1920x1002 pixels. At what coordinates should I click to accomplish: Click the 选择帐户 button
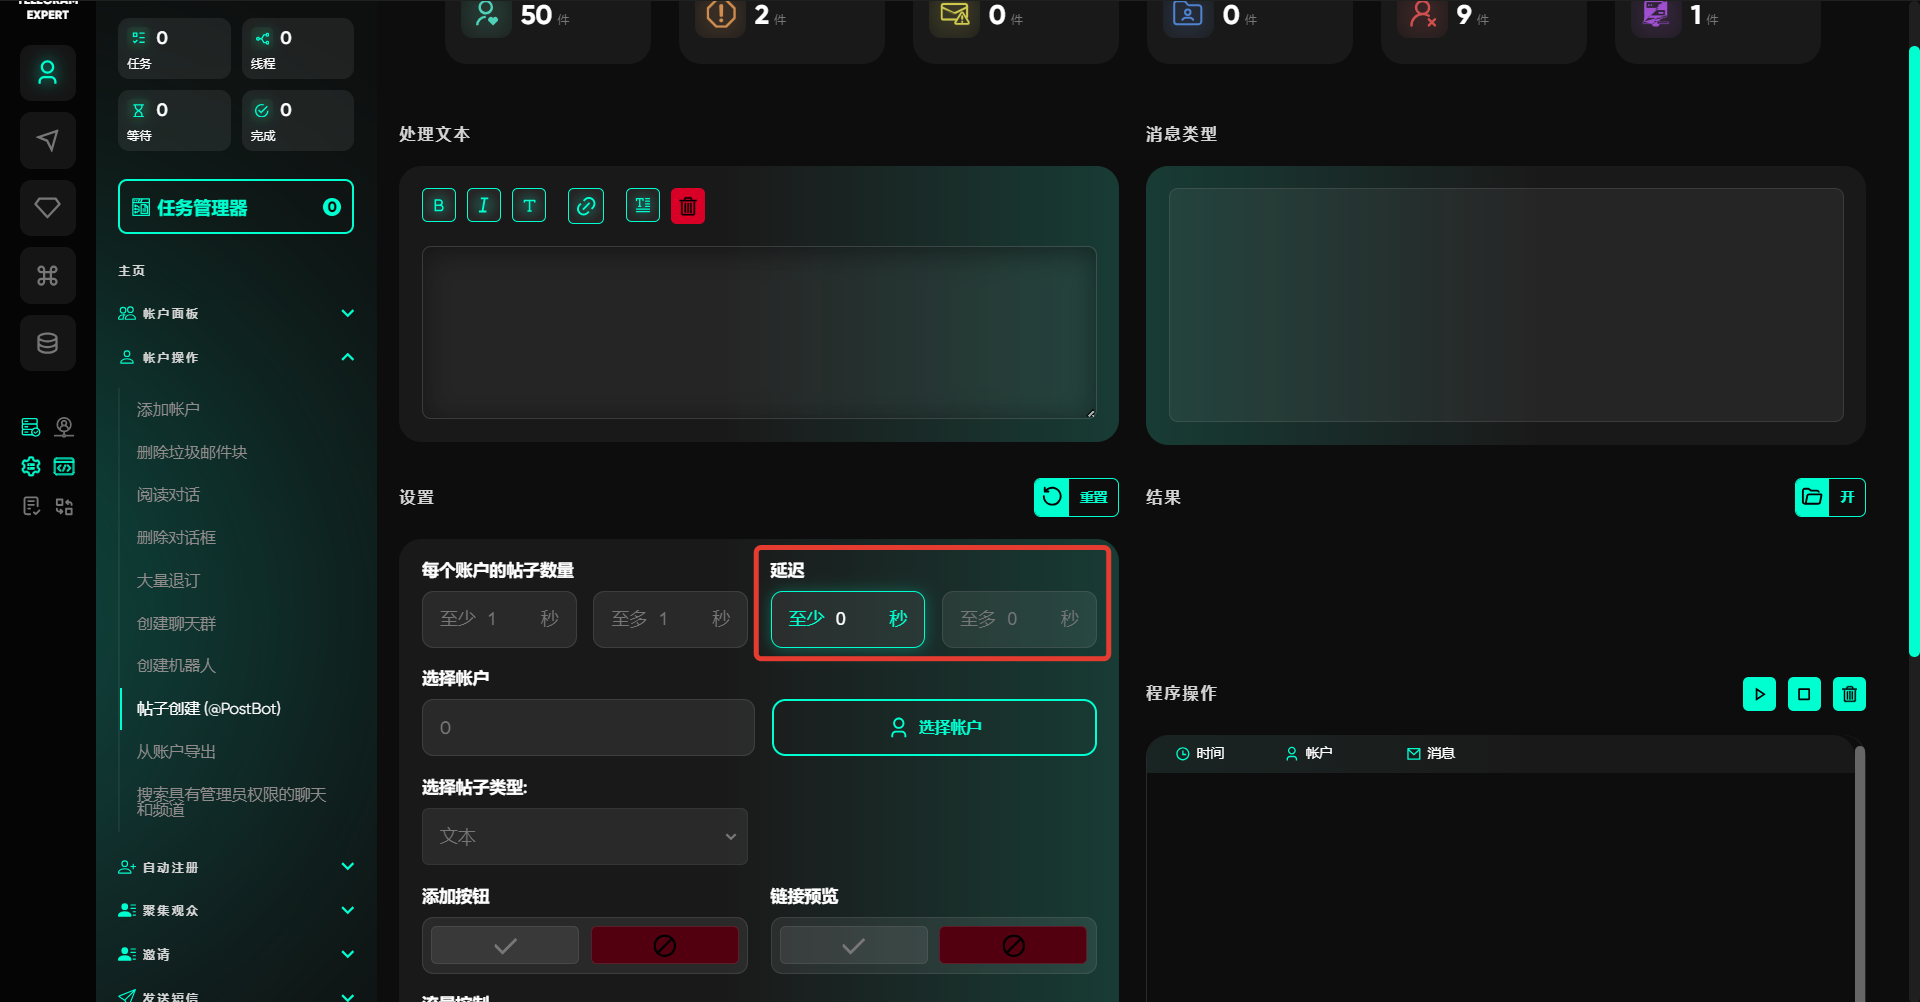coord(934,727)
